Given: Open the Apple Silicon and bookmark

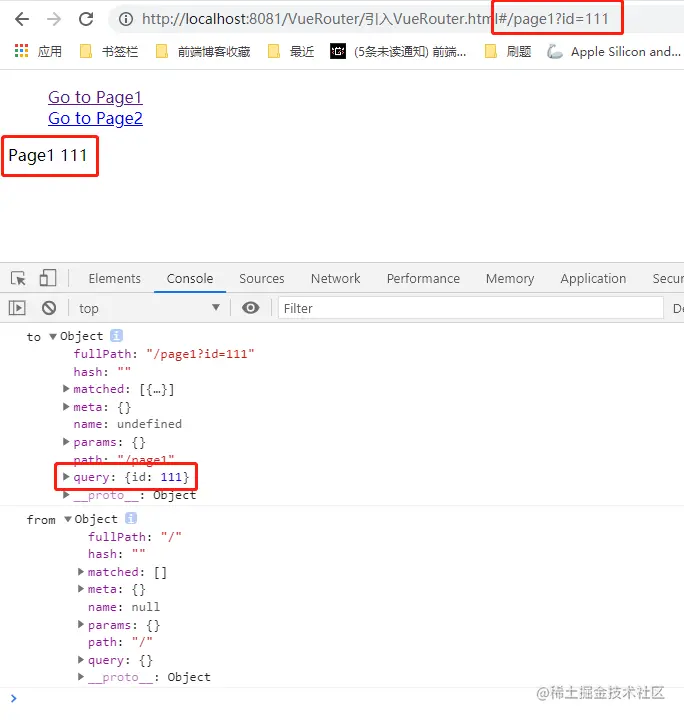Looking at the screenshot, I should click(613, 51).
